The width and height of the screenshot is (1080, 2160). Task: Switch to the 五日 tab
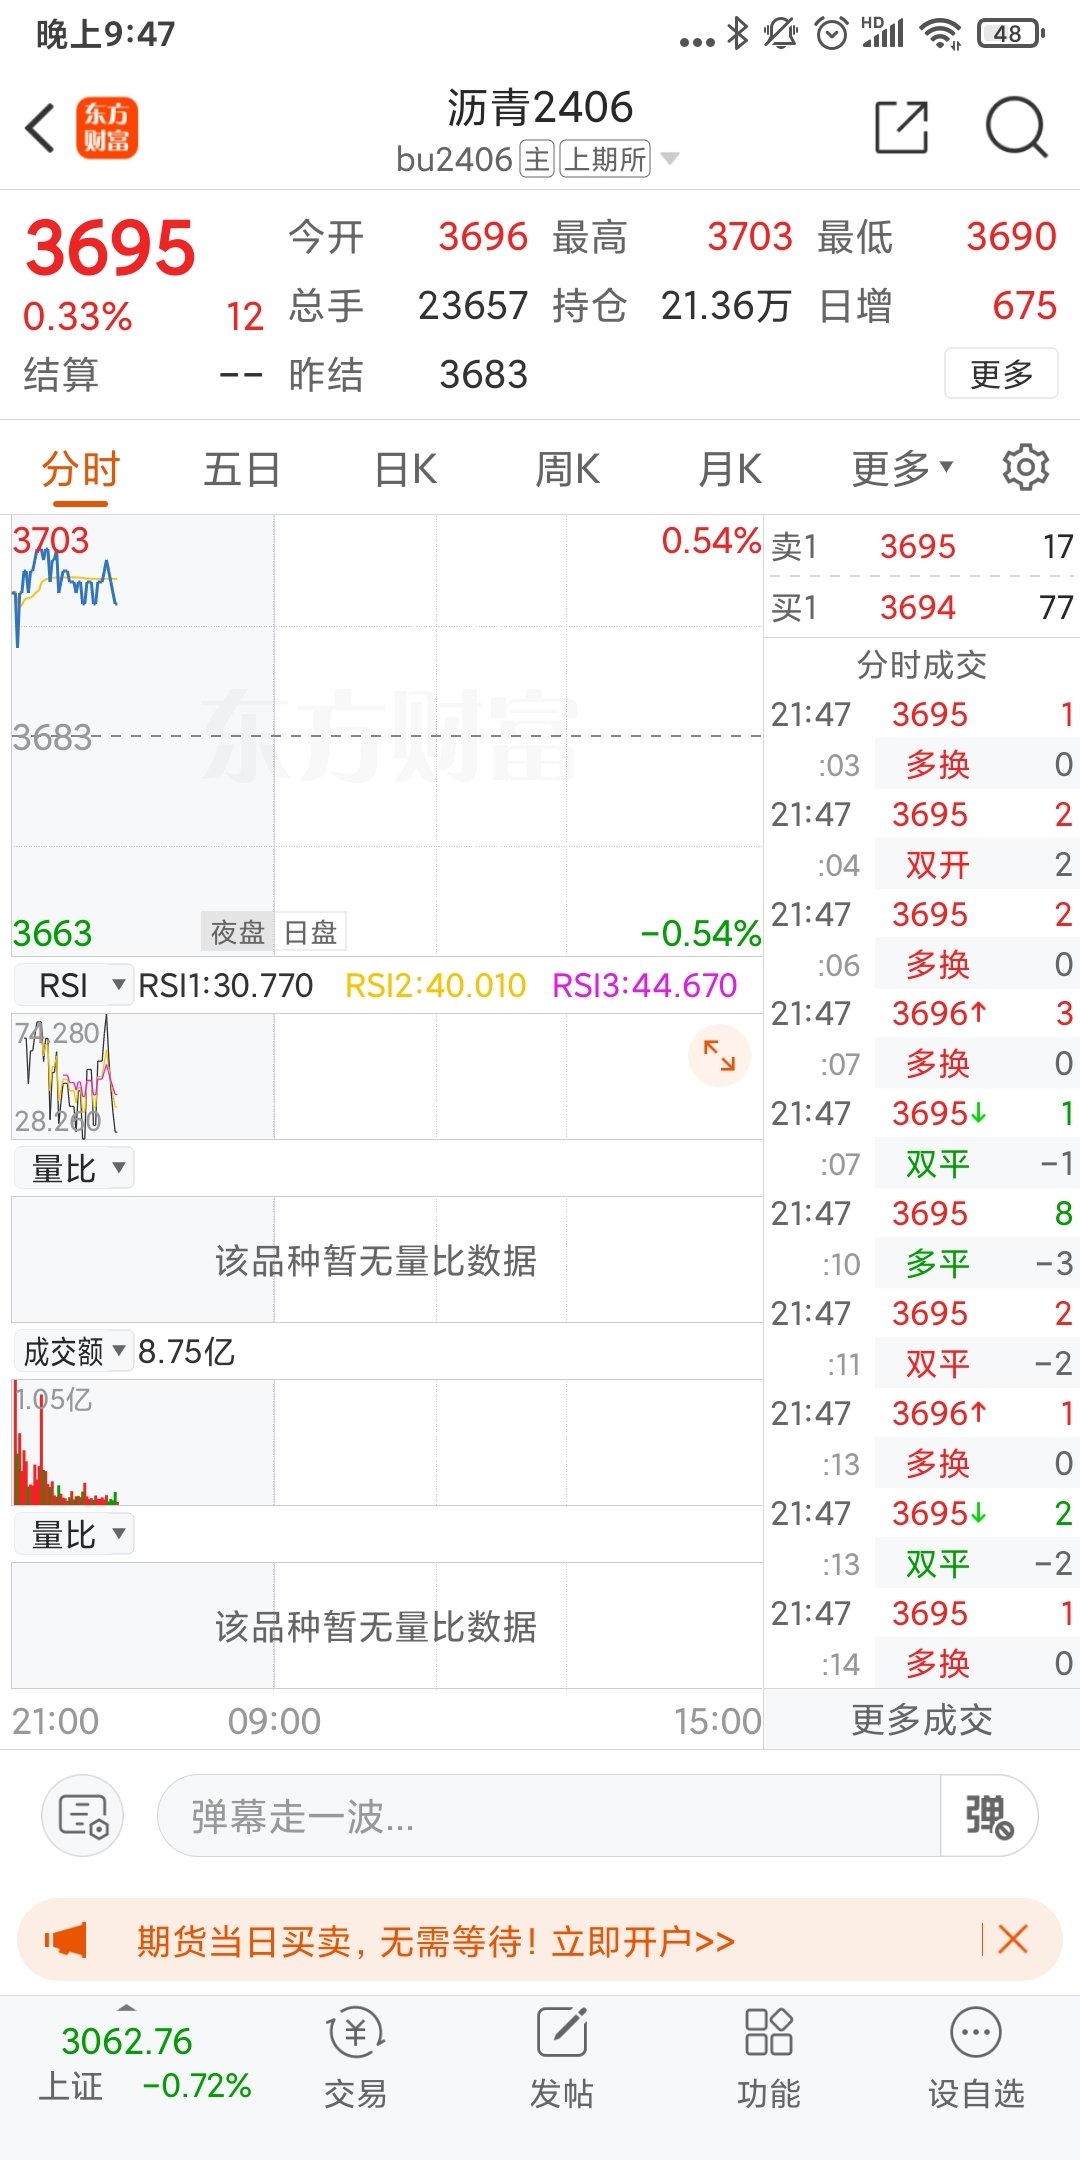(242, 468)
